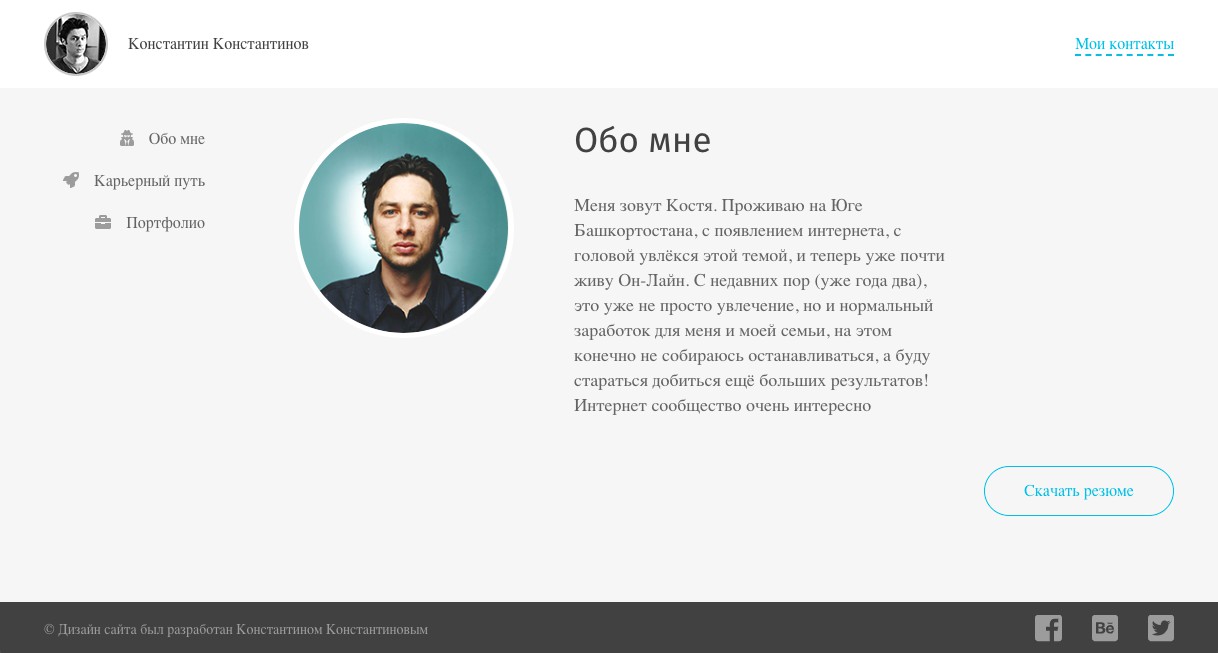The height and width of the screenshot is (653, 1218).
Task: Open the Мои контакты link
Action: click(1124, 44)
